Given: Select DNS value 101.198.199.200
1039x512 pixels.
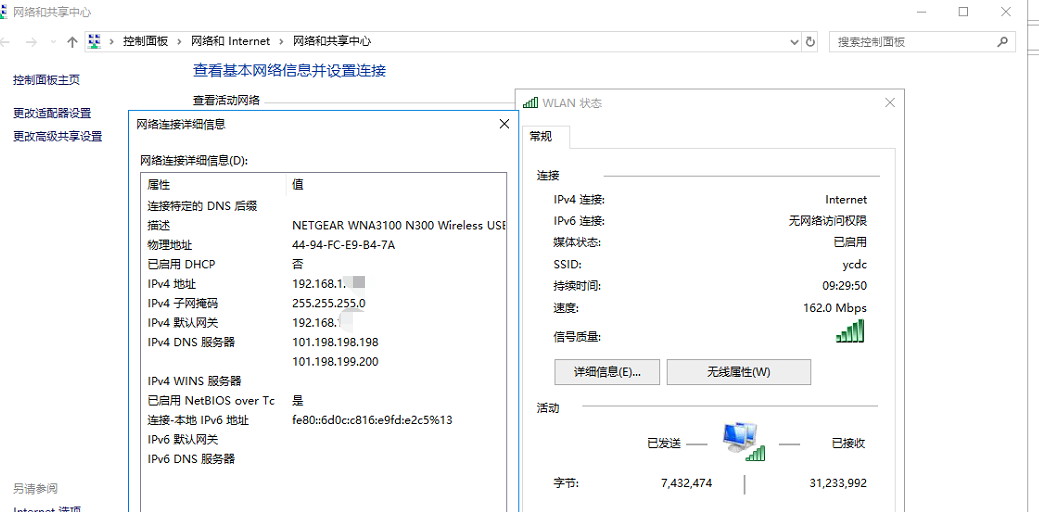Looking at the screenshot, I should click(335, 361).
